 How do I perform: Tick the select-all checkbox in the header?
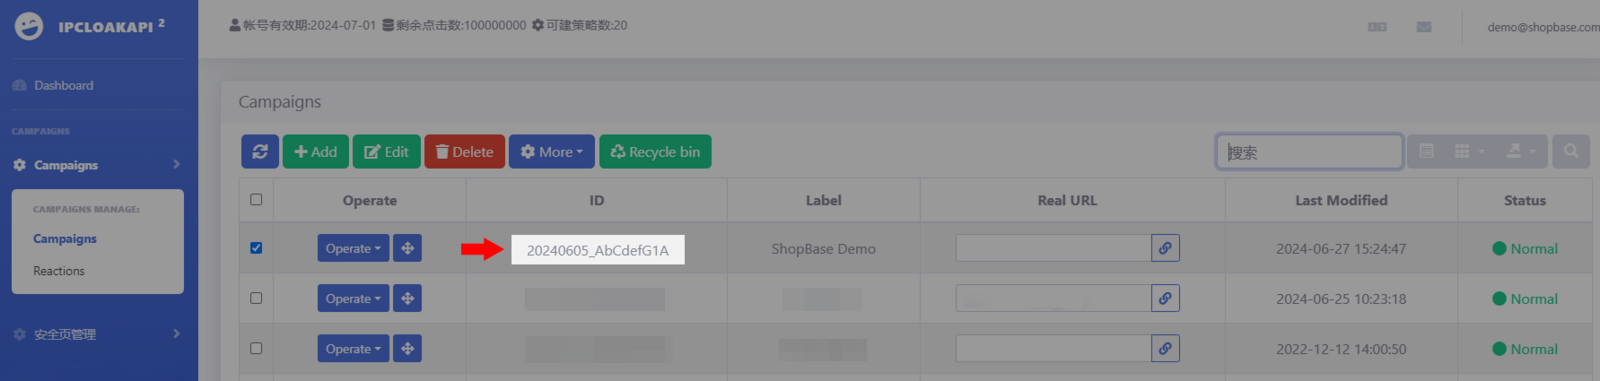(x=256, y=200)
